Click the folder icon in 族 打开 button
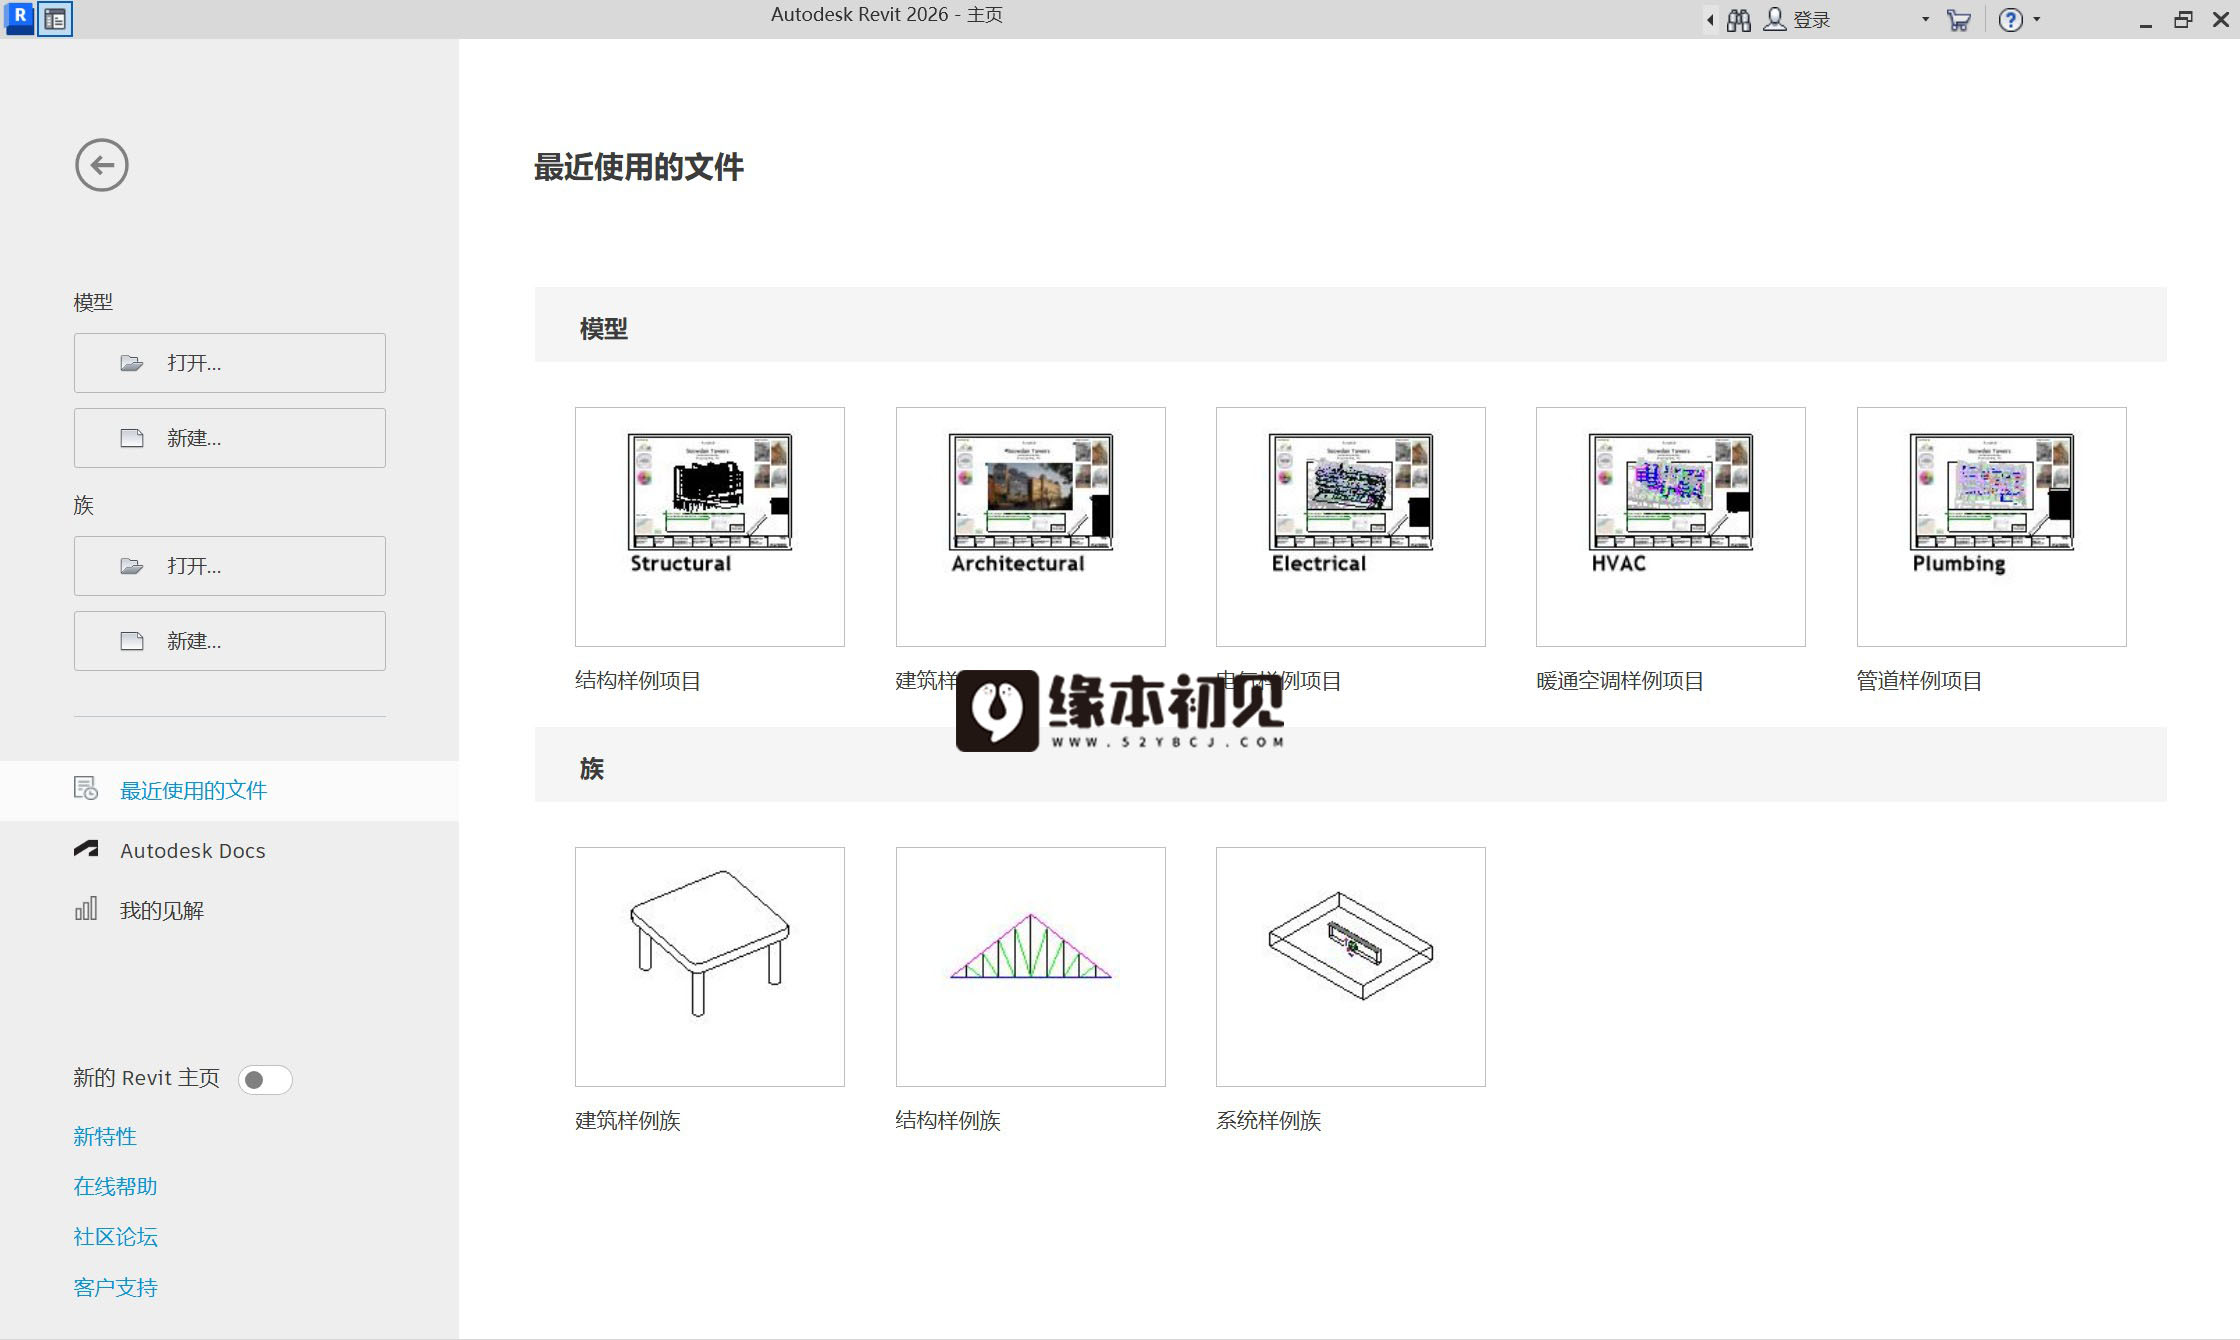This screenshot has height=1340, width=2240. [x=132, y=566]
